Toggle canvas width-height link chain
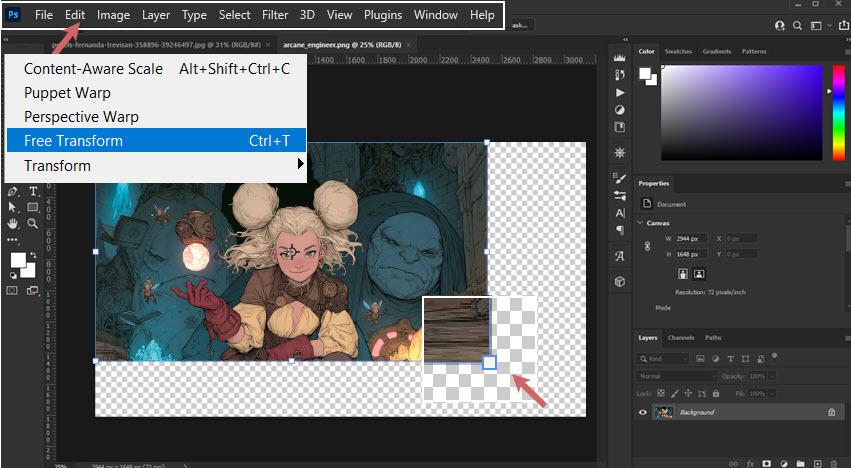 click(x=647, y=246)
